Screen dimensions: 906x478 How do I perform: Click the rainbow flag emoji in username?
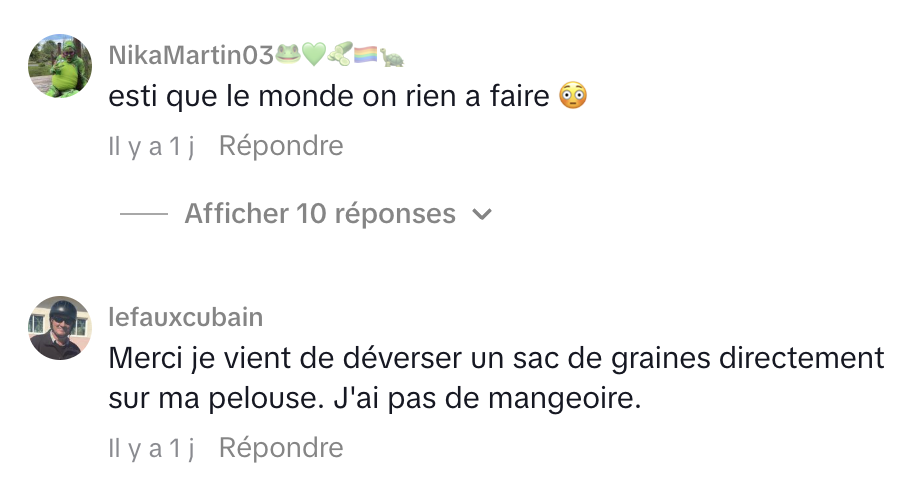click(365, 55)
